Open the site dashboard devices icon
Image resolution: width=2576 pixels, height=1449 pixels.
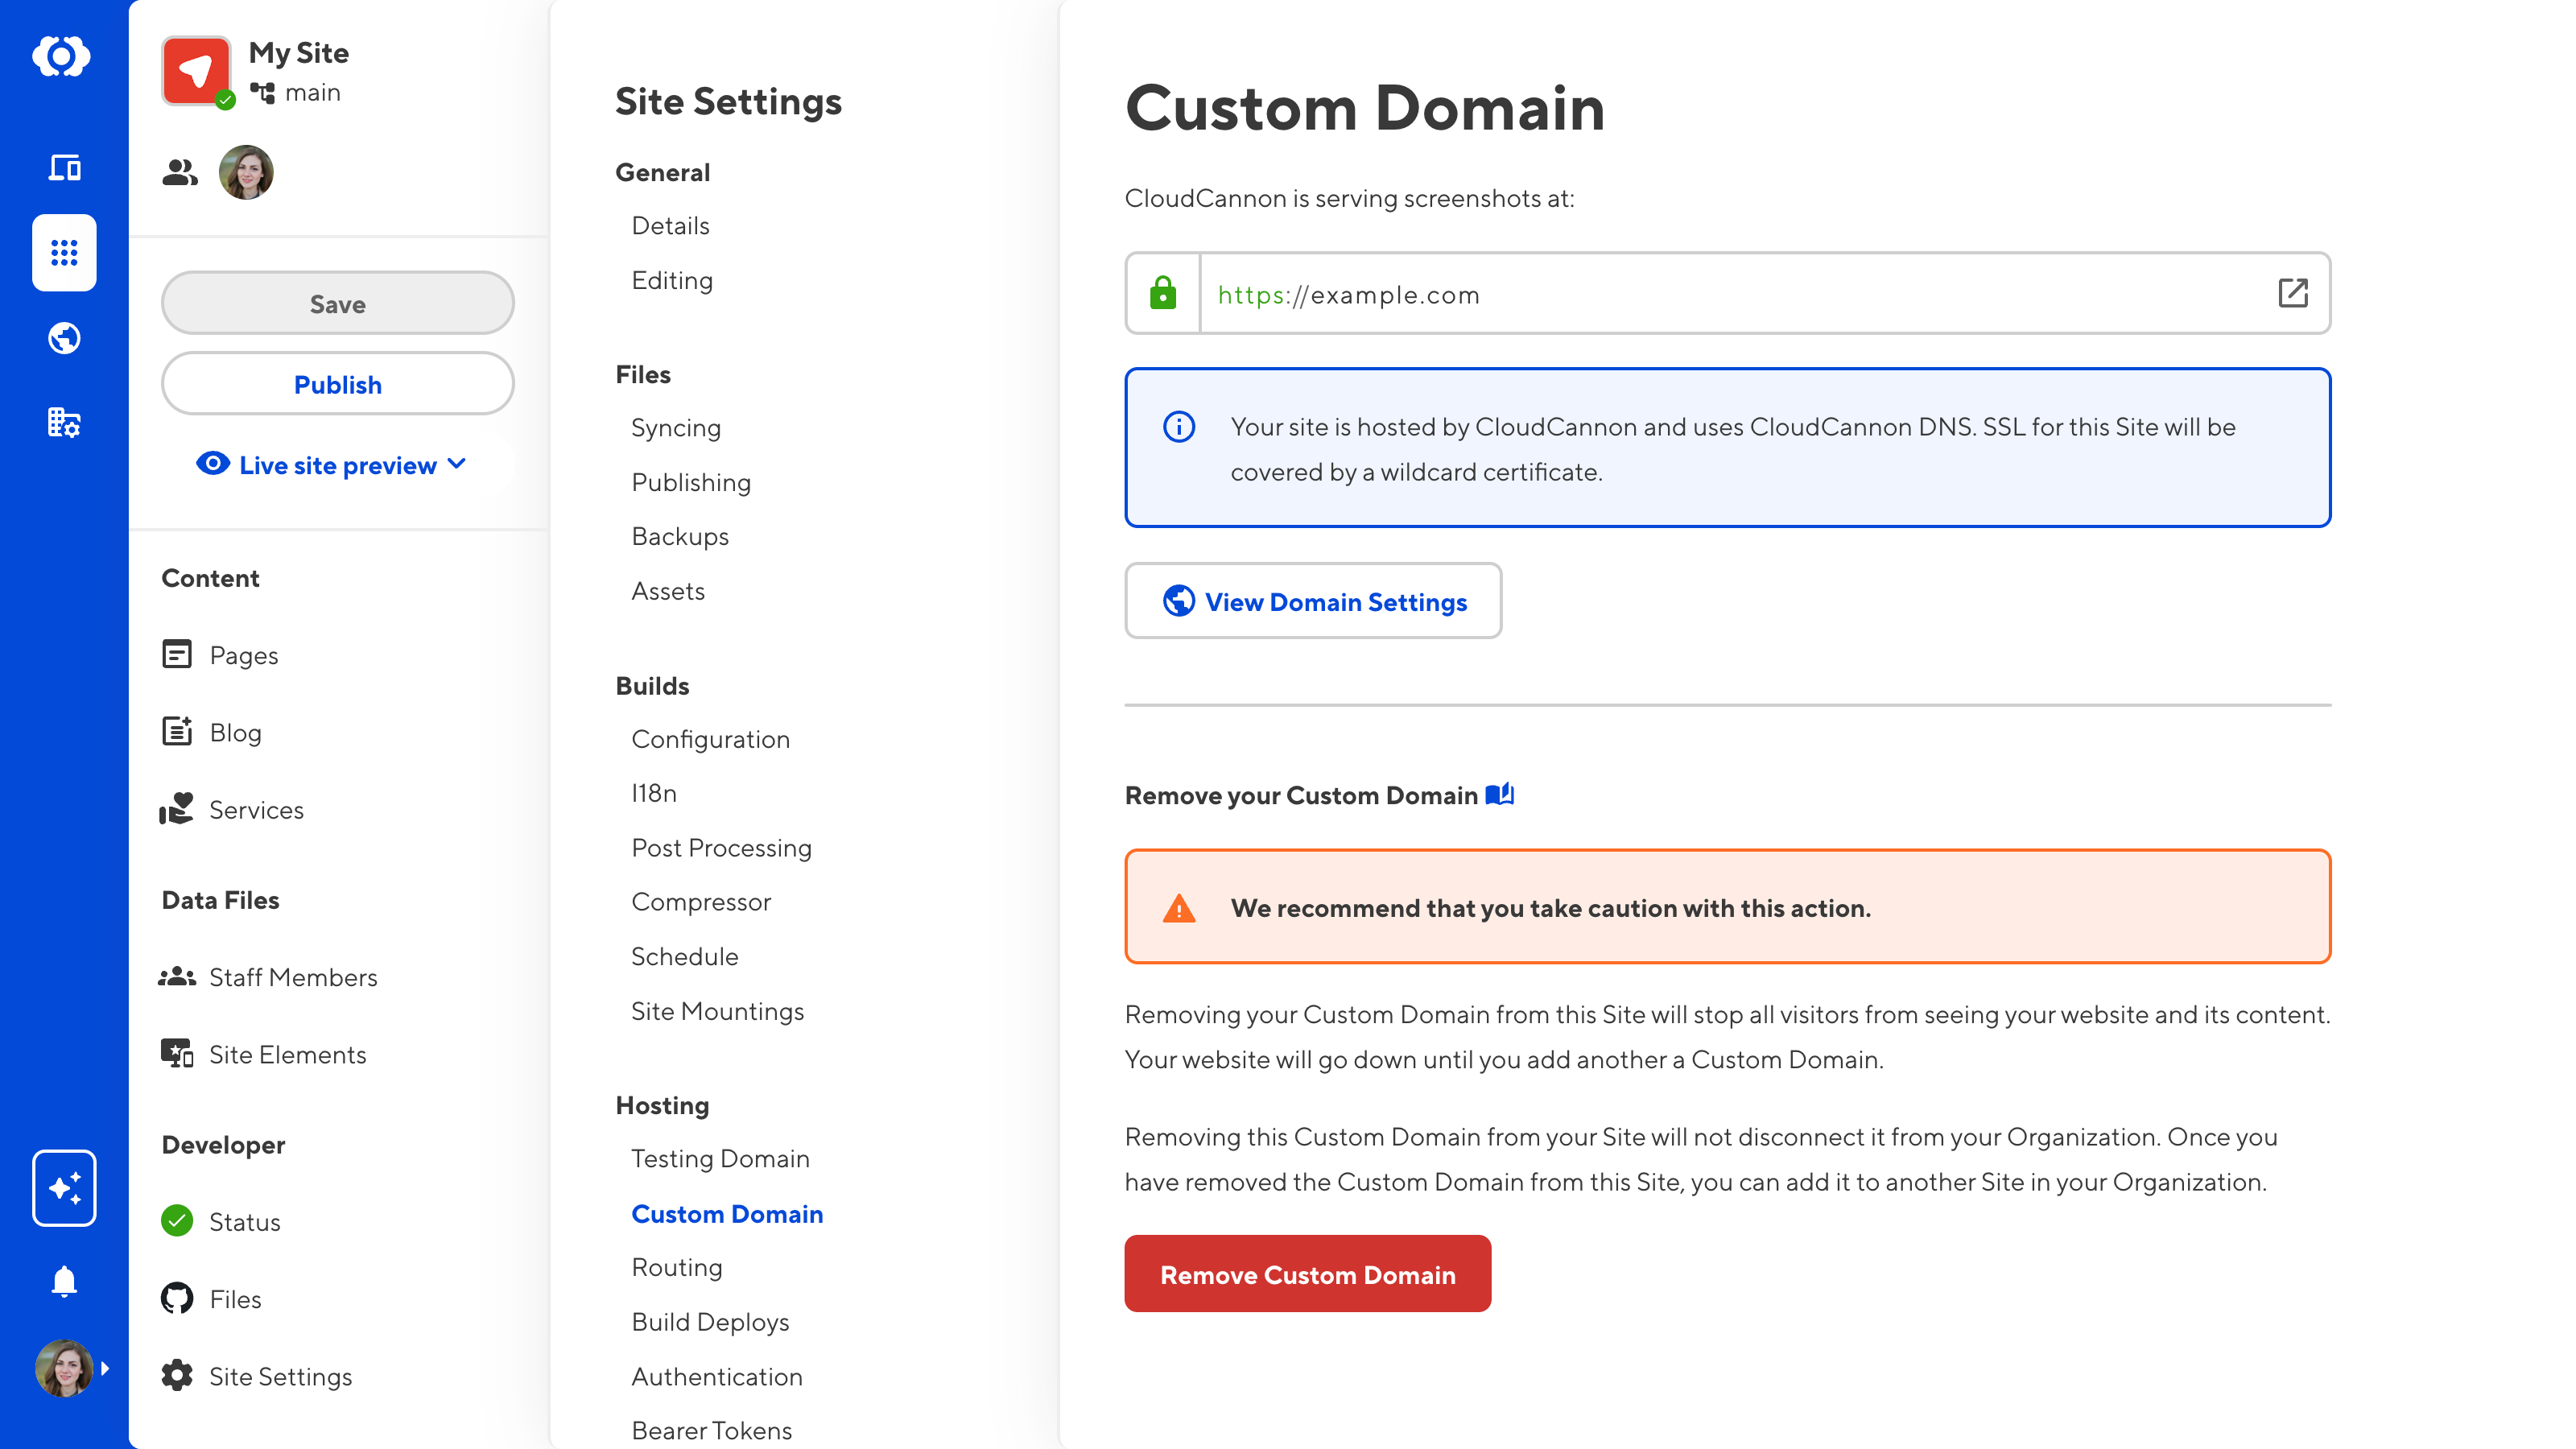click(x=64, y=167)
